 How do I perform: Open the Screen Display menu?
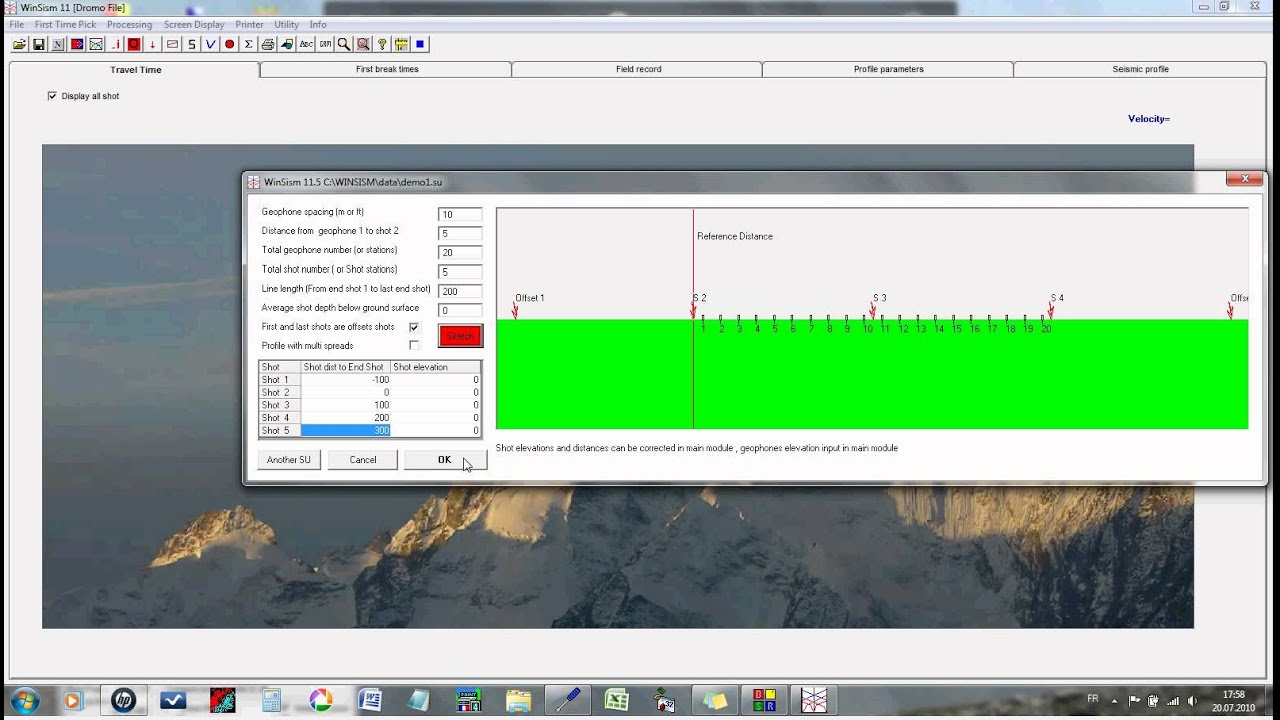[194, 24]
